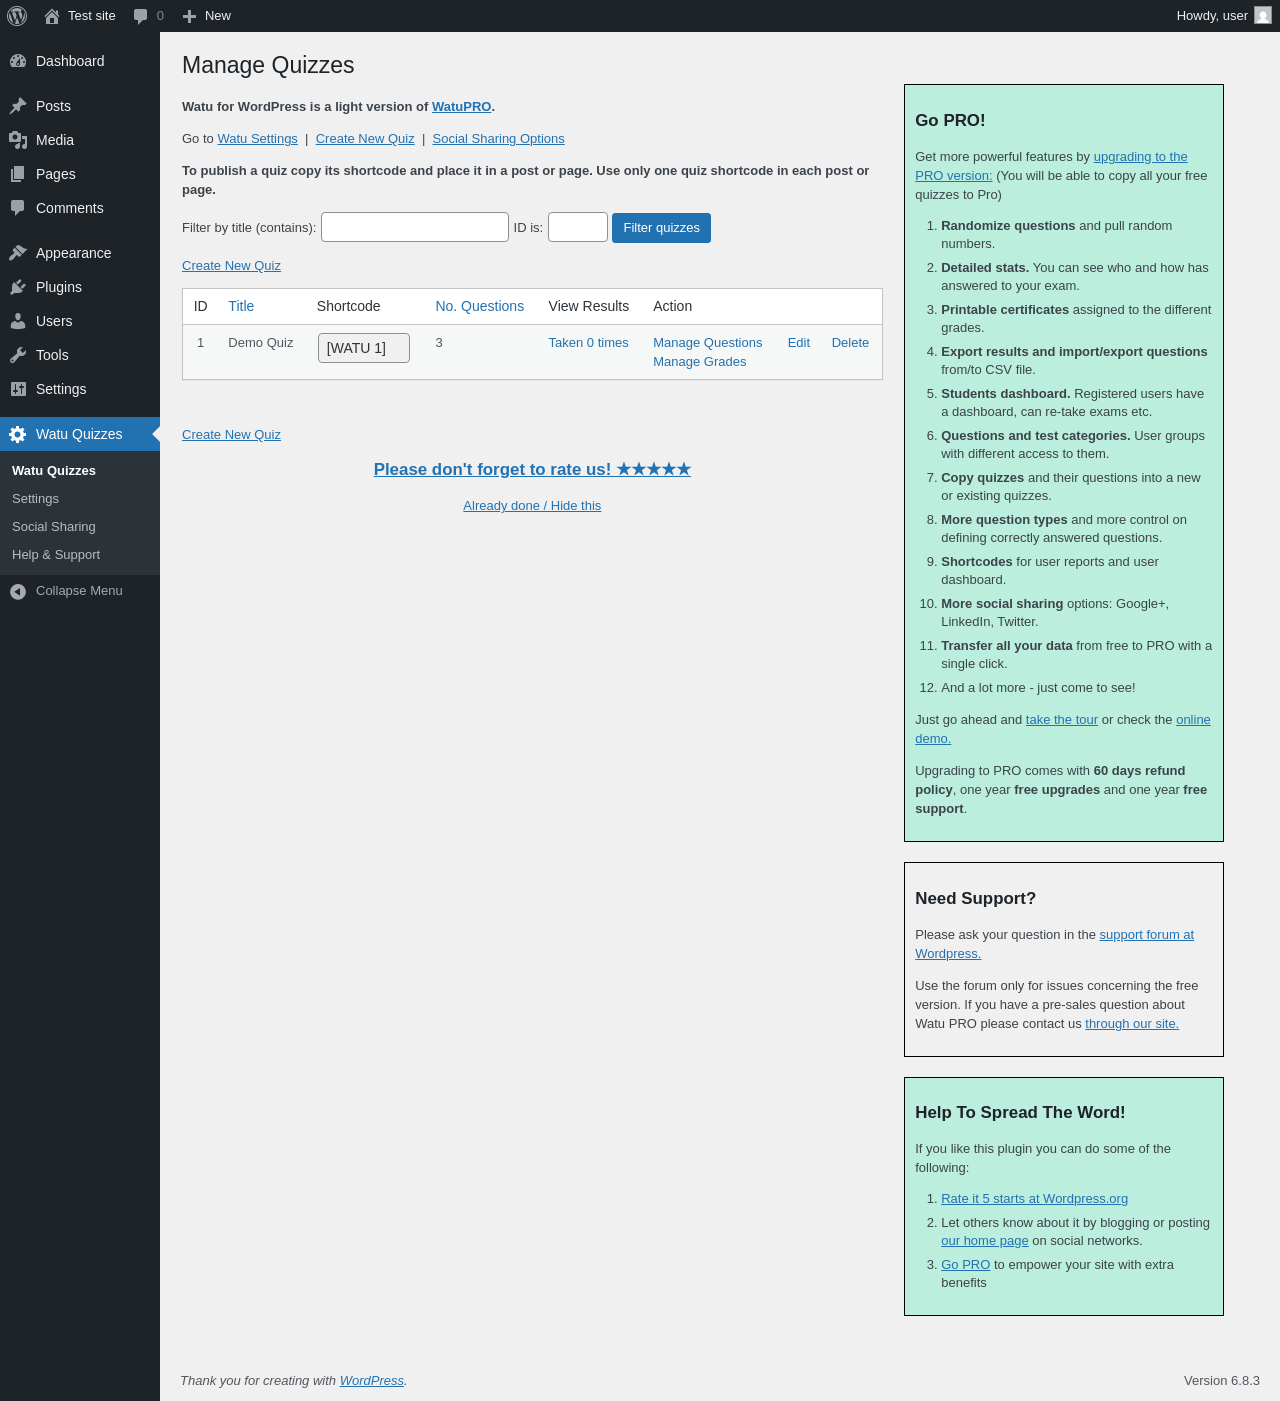Image resolution: width=1280 pixels, height=1401 pixels.
Task: Click the Watu Quizzes gear icon
Action: [x=18, y=434]
